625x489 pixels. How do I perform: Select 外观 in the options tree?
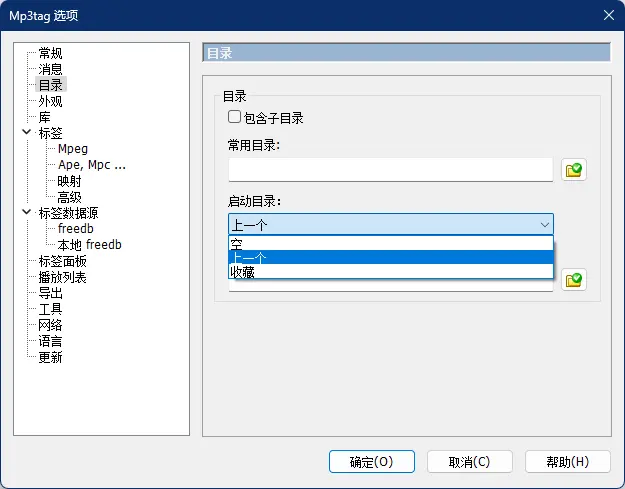[x=51, y=101]
